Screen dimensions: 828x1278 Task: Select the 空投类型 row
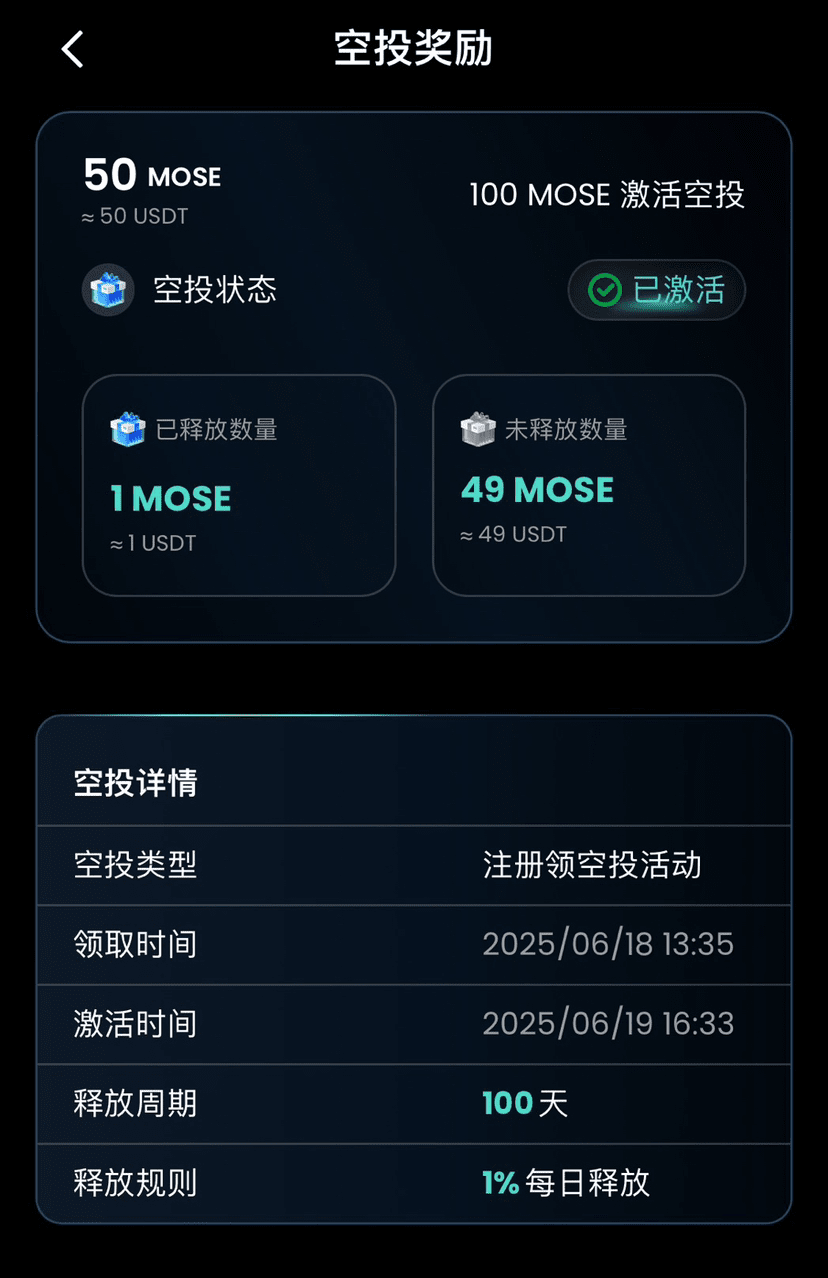coord(414,865)
